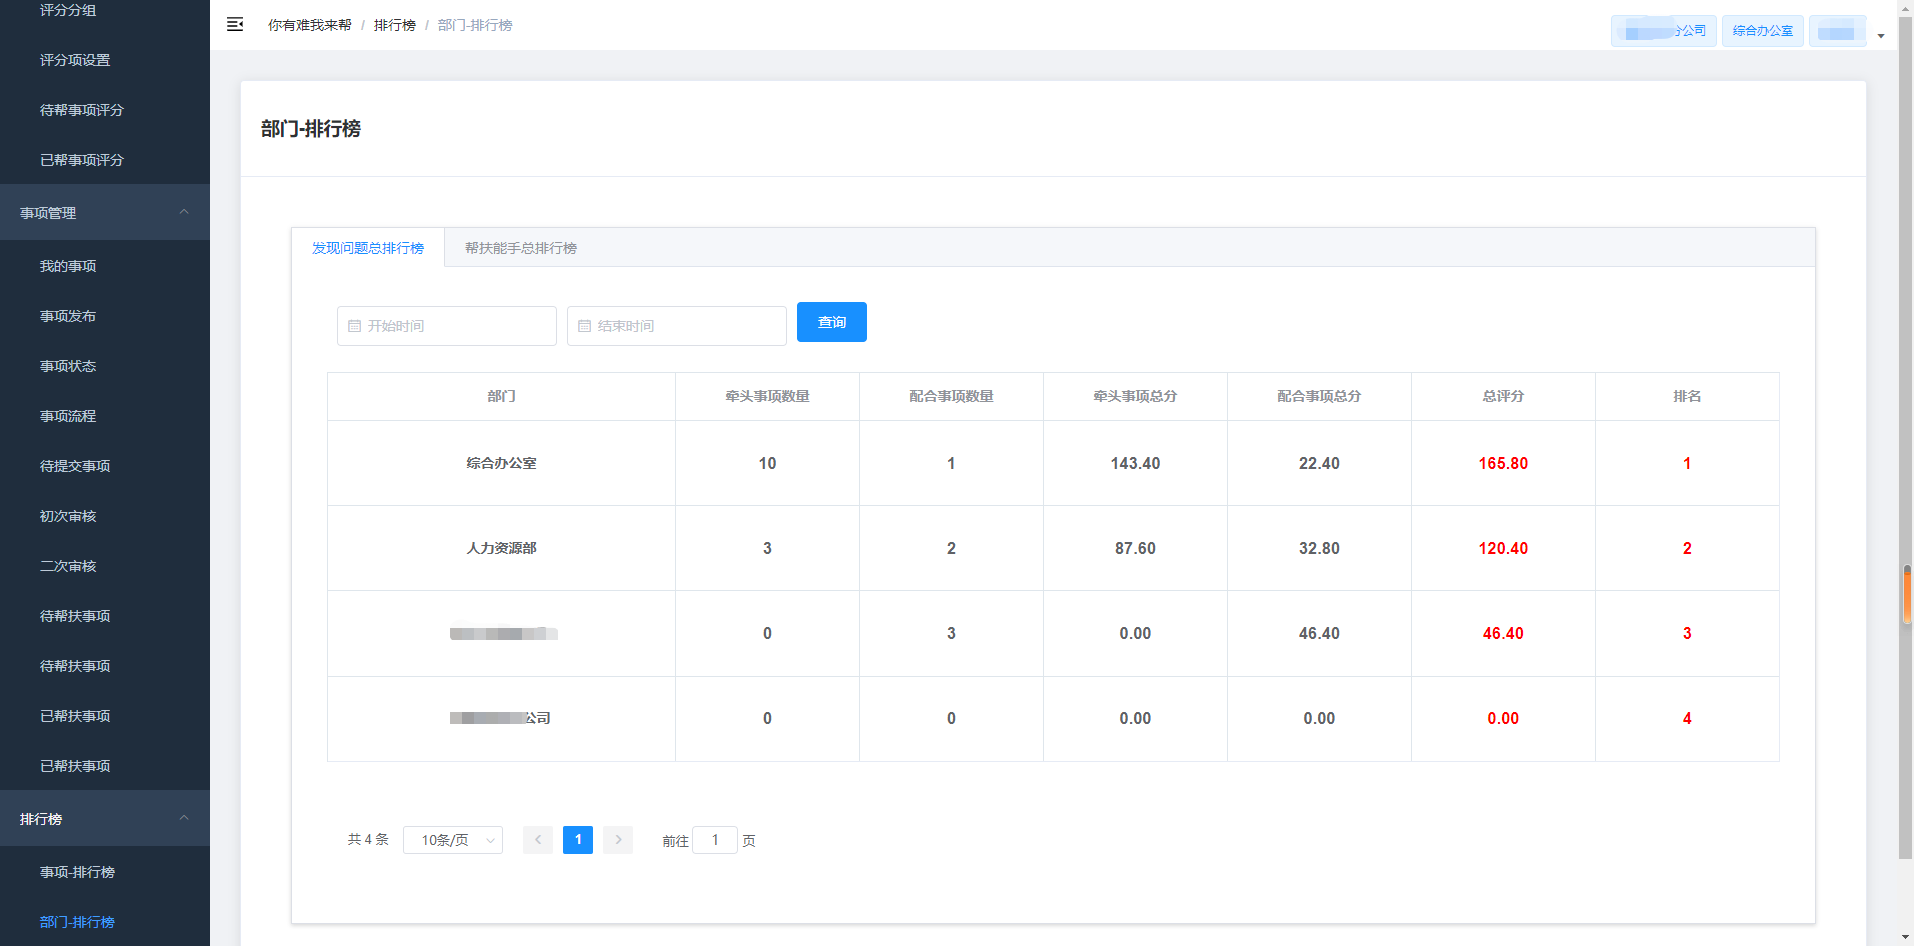Focus the 结束时间 date input

(677, 326)
